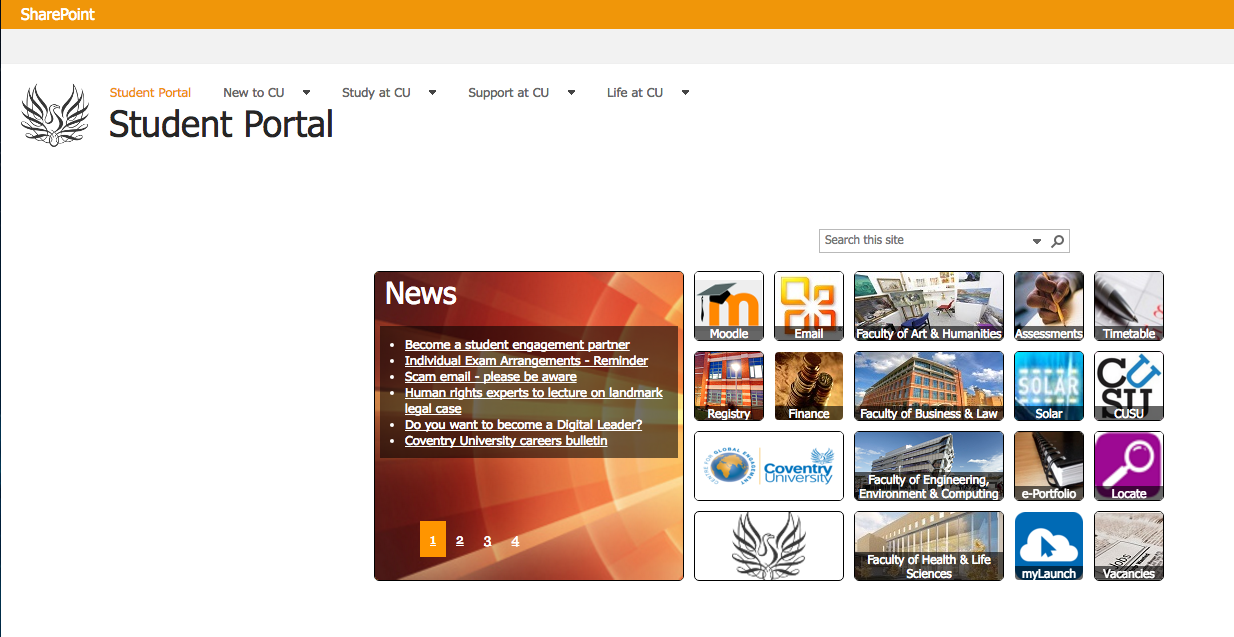
Task: Open Faculty of Business & Law tile
Action: click(x=929, y=386)
